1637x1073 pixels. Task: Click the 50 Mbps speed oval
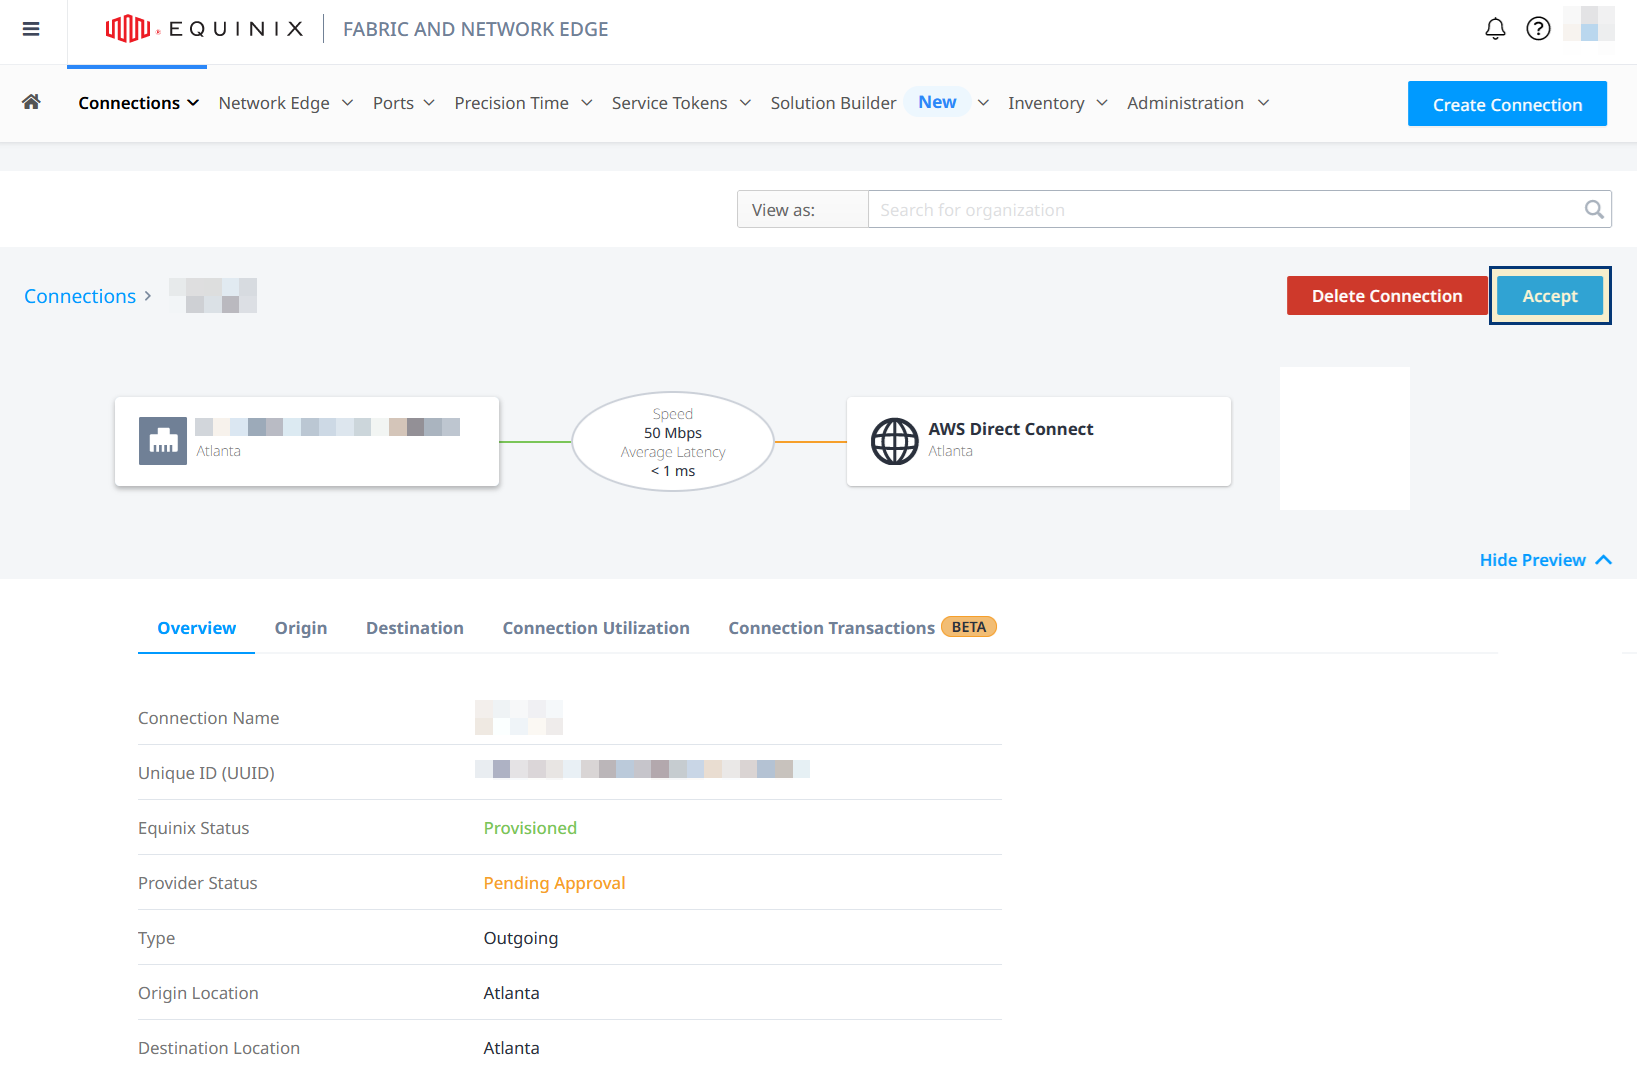(673, 441)
